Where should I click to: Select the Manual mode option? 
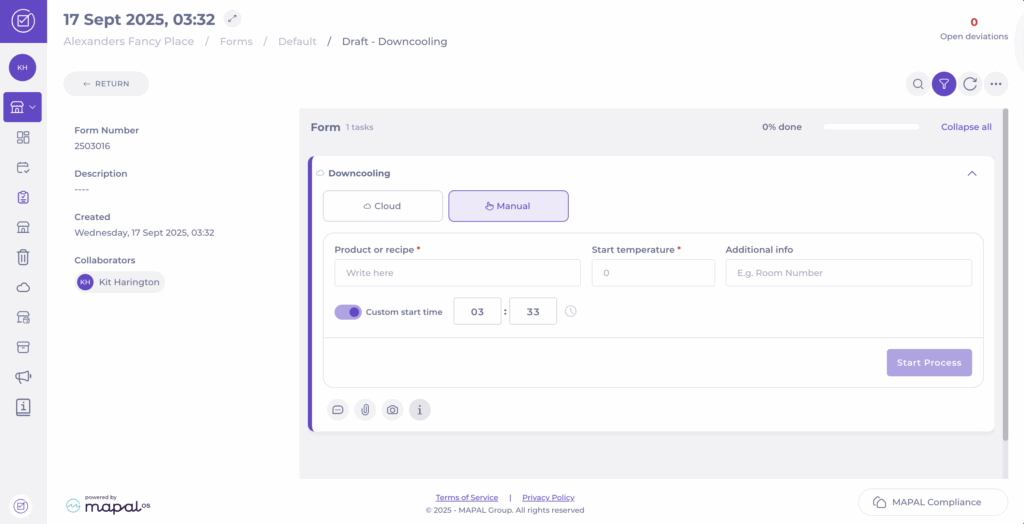508,206
